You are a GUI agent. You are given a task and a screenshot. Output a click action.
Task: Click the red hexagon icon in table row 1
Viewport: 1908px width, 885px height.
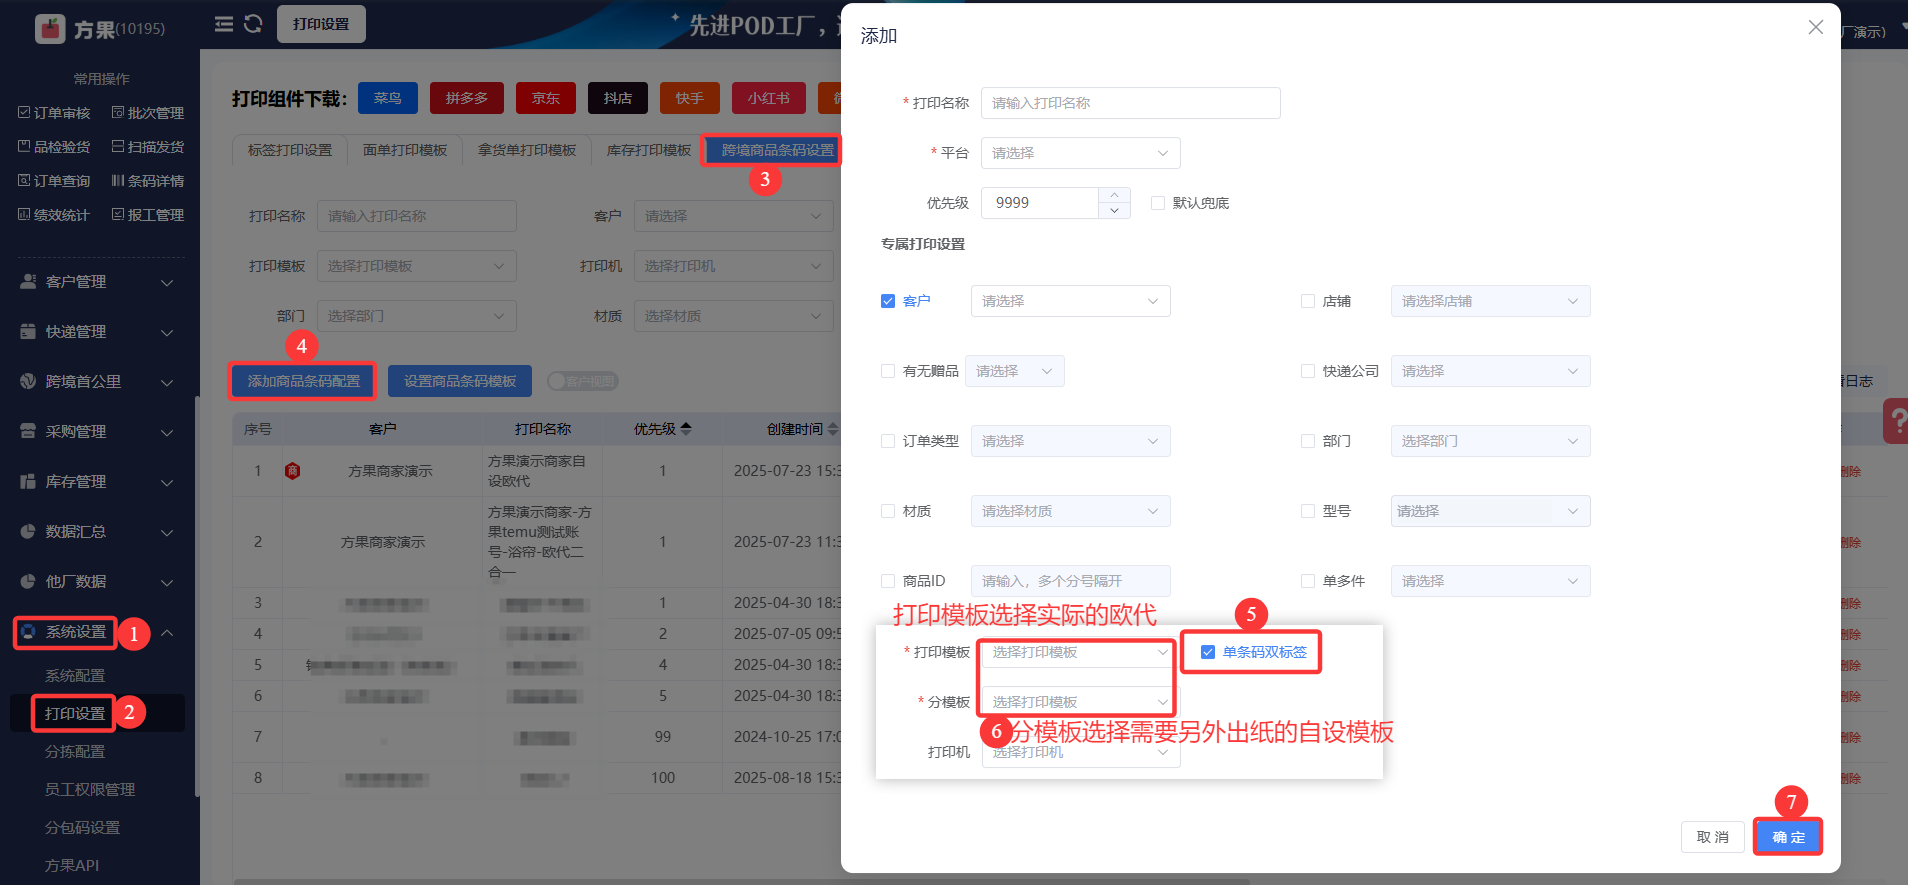292,471
